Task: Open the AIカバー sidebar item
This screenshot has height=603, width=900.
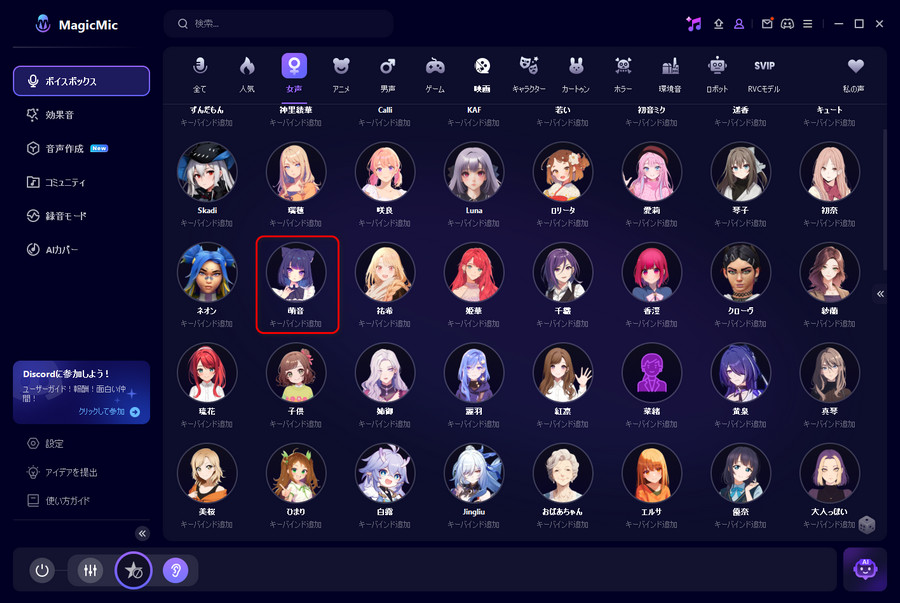Action: pyautogui.click(x=61, y=249)
